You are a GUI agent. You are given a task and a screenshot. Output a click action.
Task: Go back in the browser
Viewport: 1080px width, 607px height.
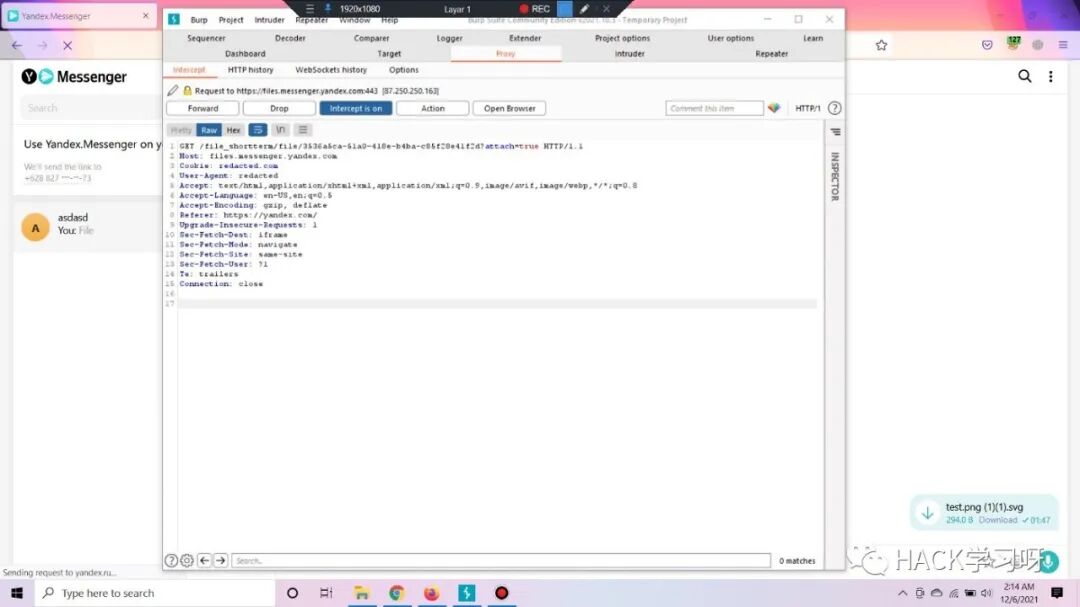pos(17,45)
